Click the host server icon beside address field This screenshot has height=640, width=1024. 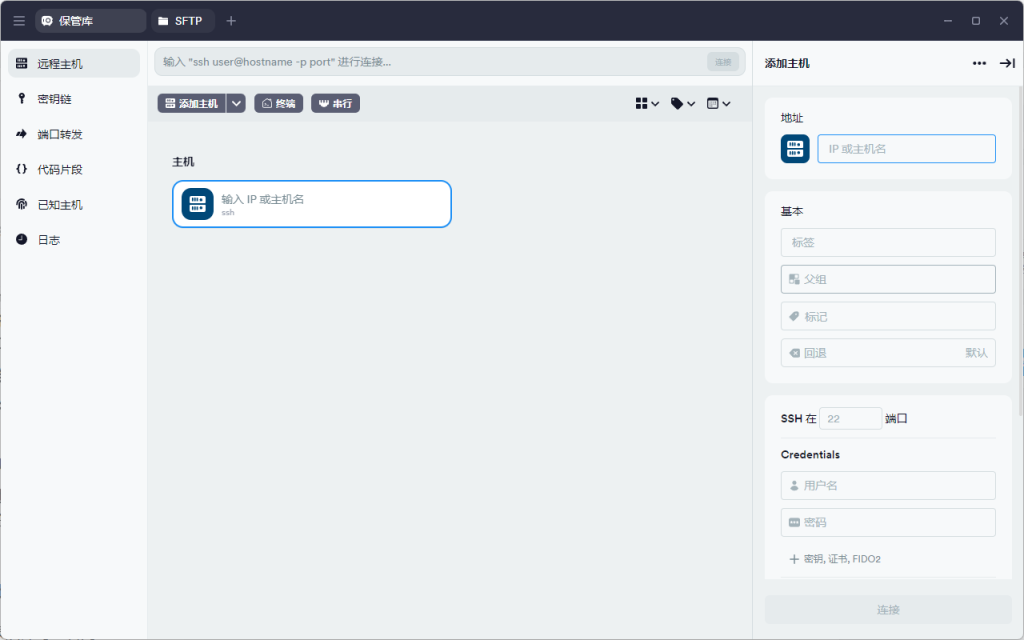795,149
